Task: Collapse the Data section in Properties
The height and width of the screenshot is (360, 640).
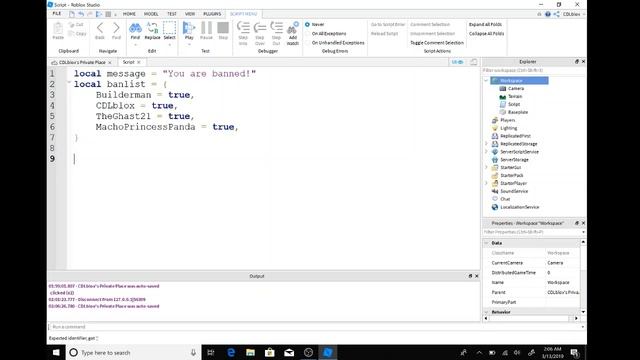Action: [486, 243]
